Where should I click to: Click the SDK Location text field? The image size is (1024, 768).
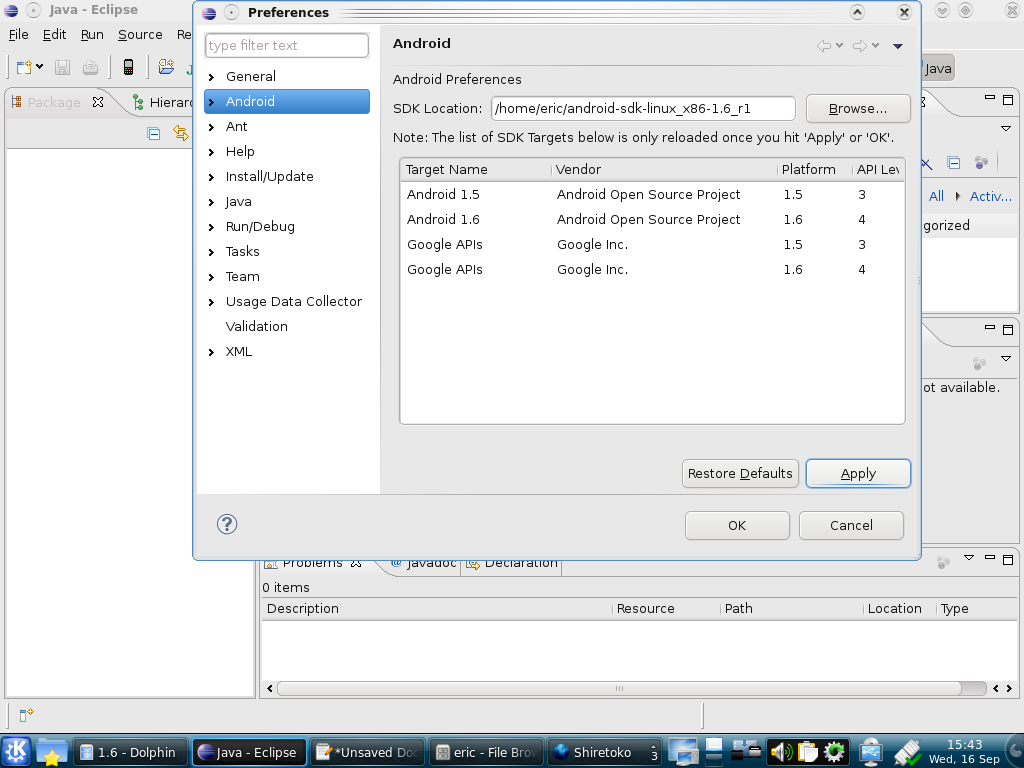tap(643, 108)
